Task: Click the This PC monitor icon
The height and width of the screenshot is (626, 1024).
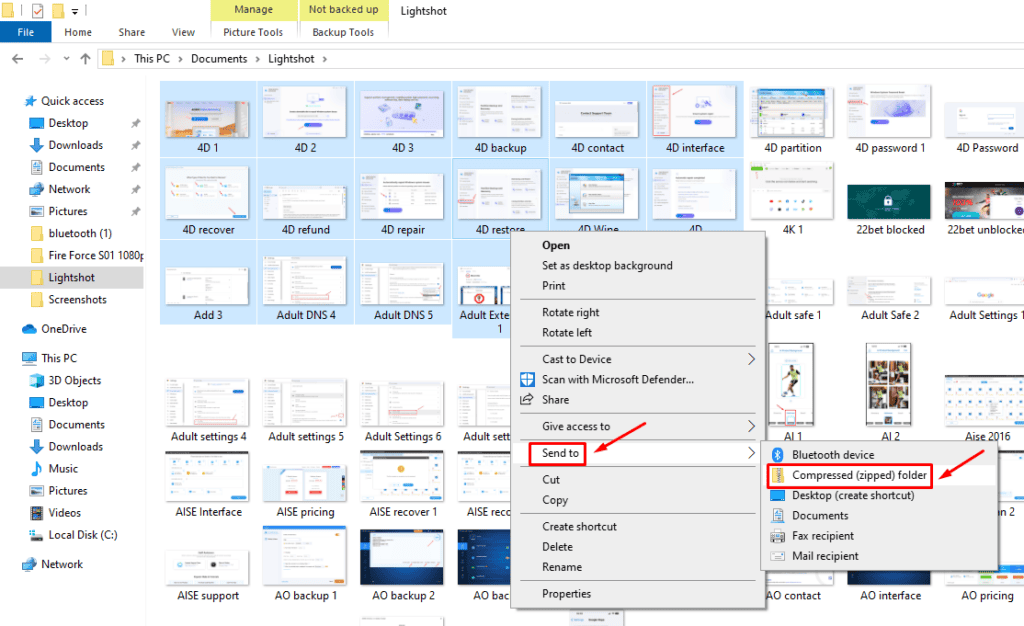Action: (29, 358)
